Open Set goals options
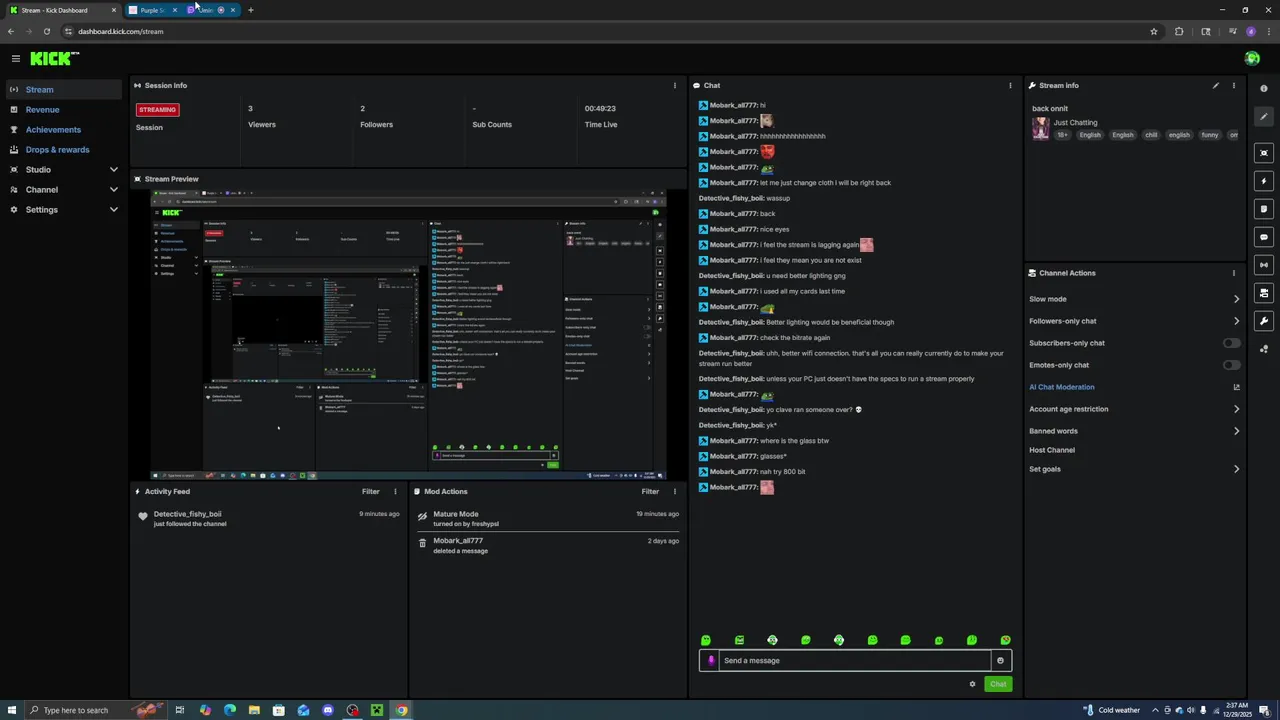Image resolution: width=1280 pixels, height=720 pixels. point(1134,469)
